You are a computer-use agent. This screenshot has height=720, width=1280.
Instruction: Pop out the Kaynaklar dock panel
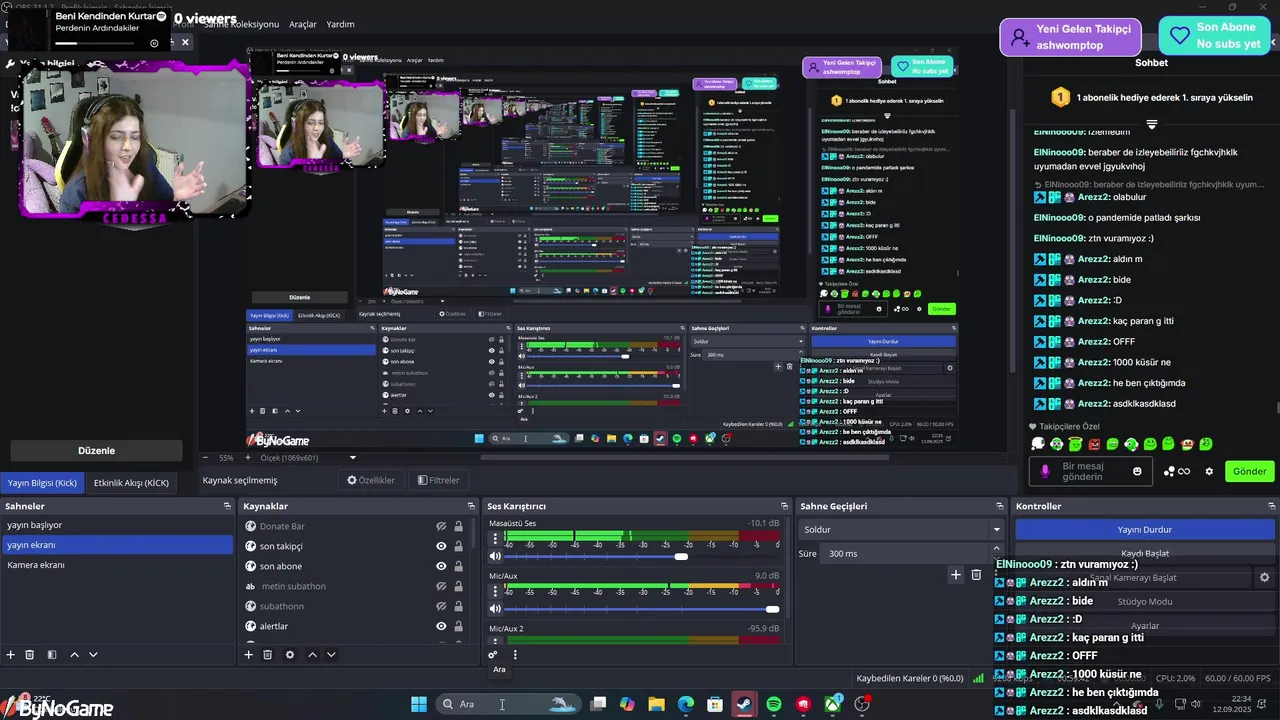tap(469, 506)
